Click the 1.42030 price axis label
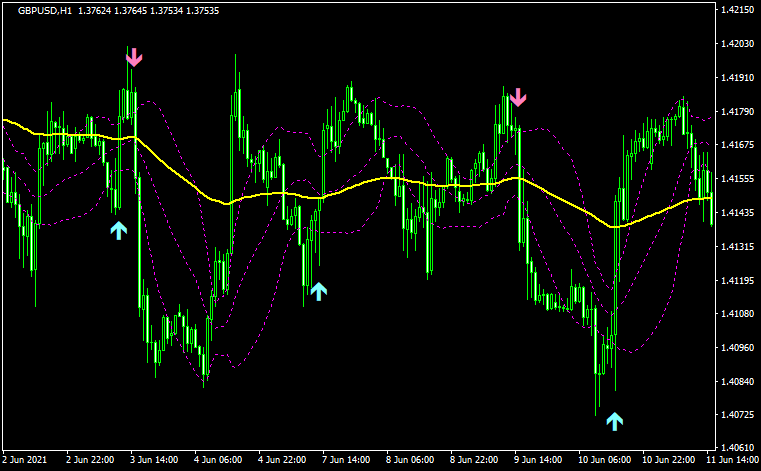The height and width of the screenshot is (471, 761). (x=737, y=44)
